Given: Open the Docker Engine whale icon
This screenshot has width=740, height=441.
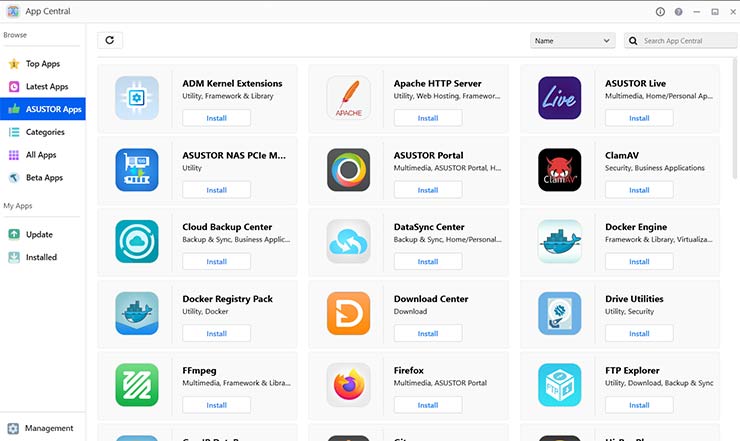Looking at the screenshot, I should [559, 242].
